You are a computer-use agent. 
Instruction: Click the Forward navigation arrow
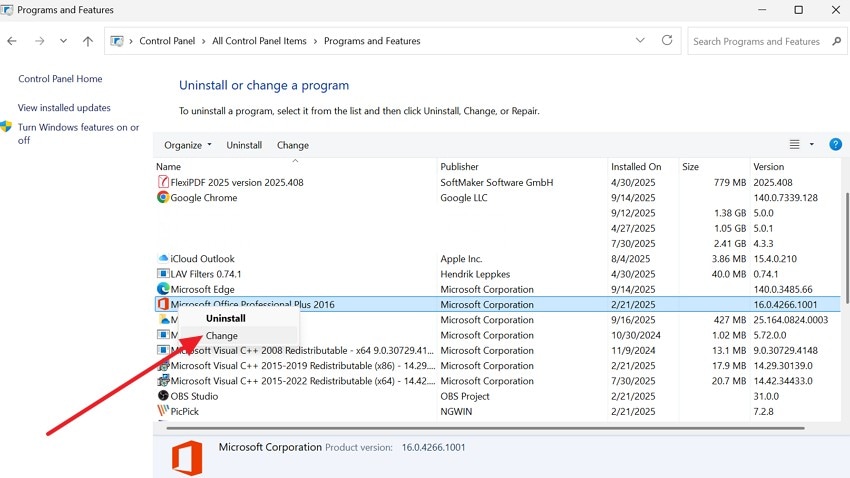pos(39,41)
